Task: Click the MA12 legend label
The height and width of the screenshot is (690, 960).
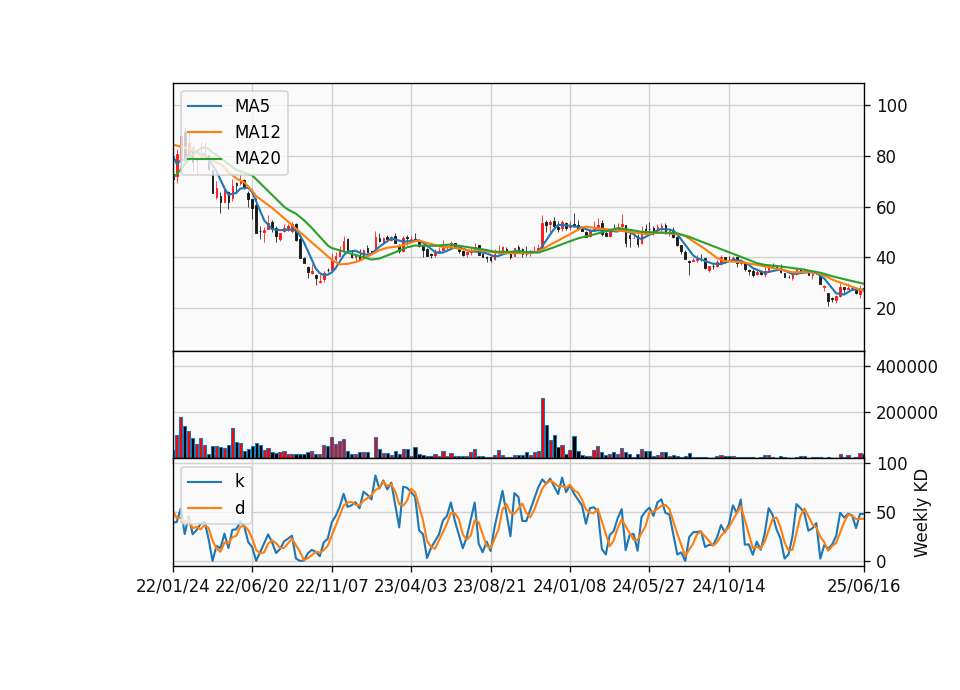Action: (x=257, y=132)
